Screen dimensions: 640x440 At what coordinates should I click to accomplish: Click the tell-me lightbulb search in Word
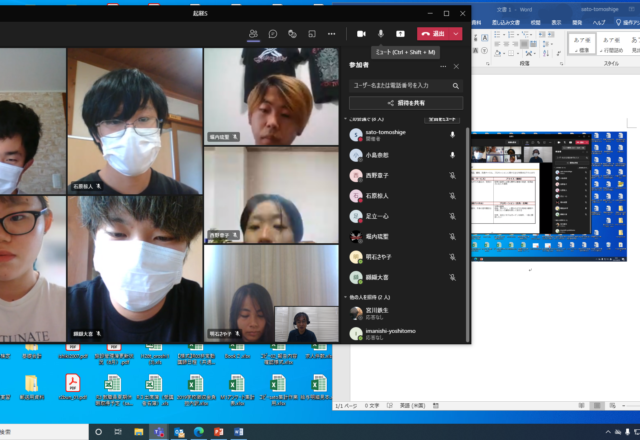point(618,22)
